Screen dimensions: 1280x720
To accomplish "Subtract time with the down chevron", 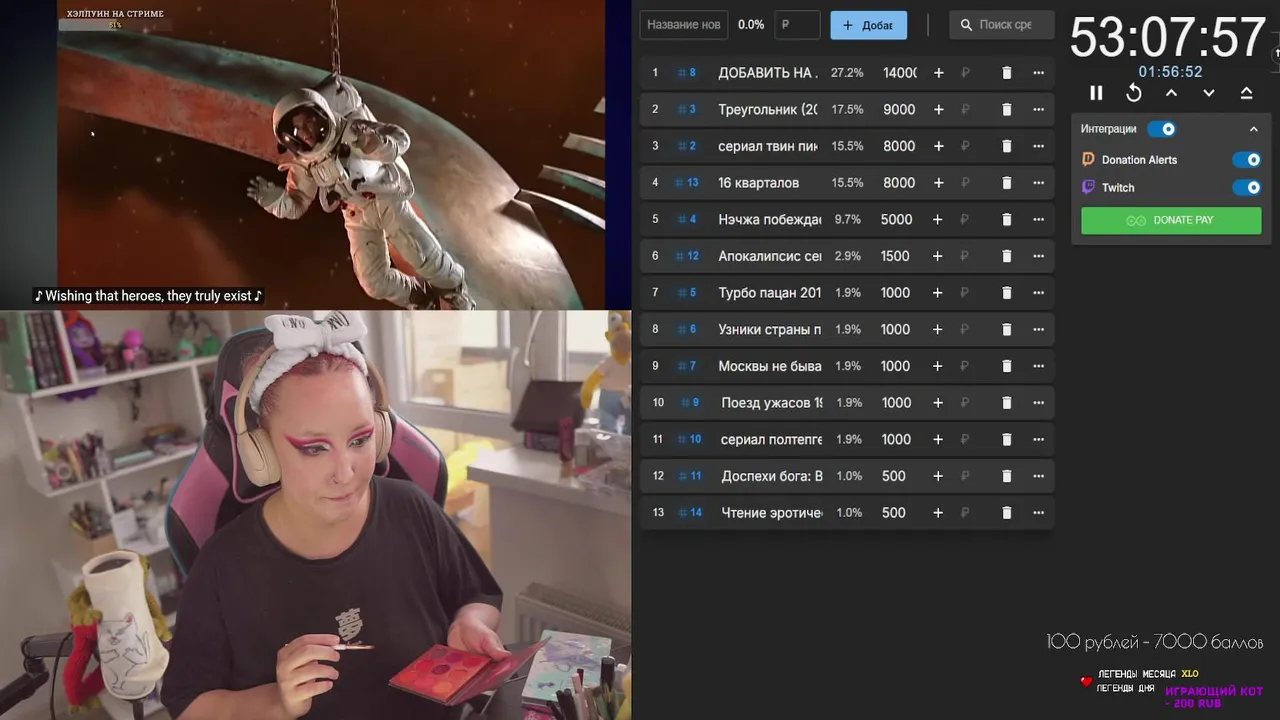I will [1209, 93].
